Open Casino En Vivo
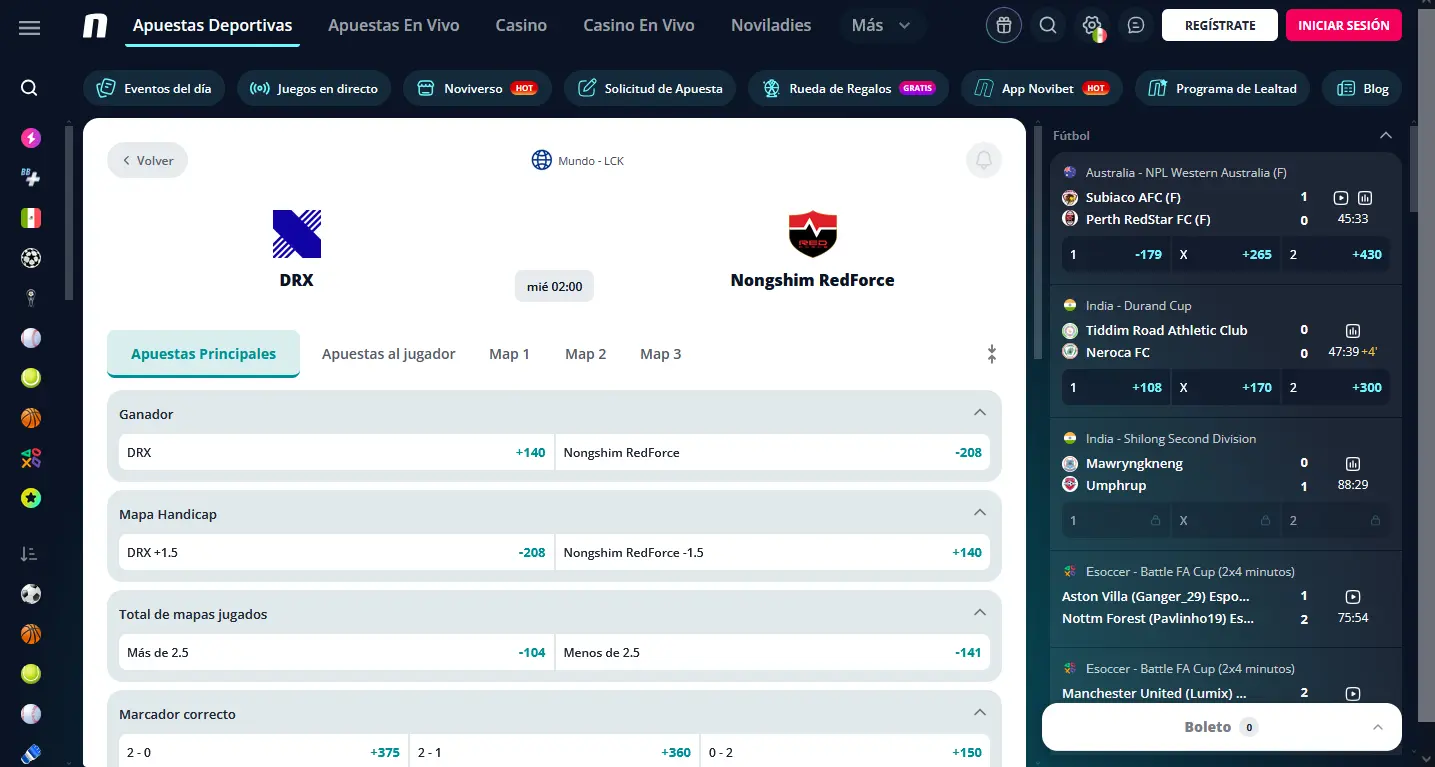Viewport: 1435px width, 767px height. click(x=639, y=26)
